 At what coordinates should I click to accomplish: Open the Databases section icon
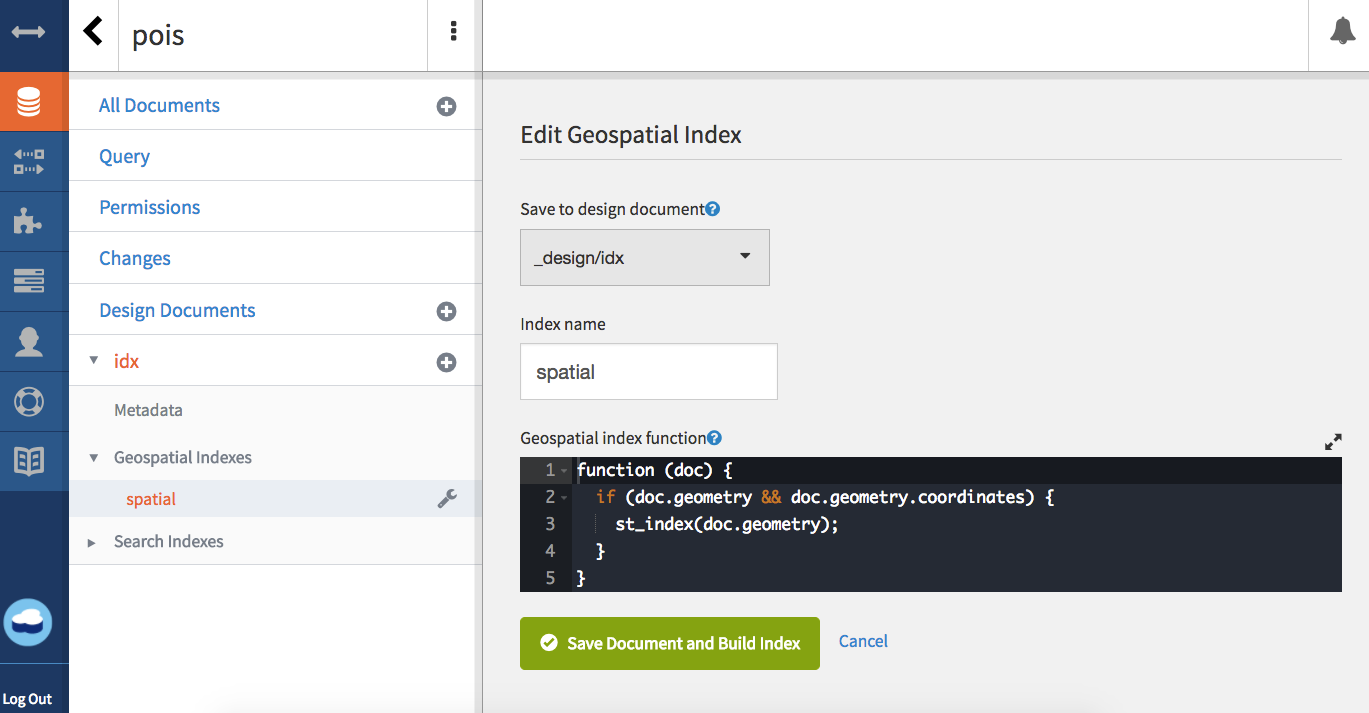[x=28, y=102]
